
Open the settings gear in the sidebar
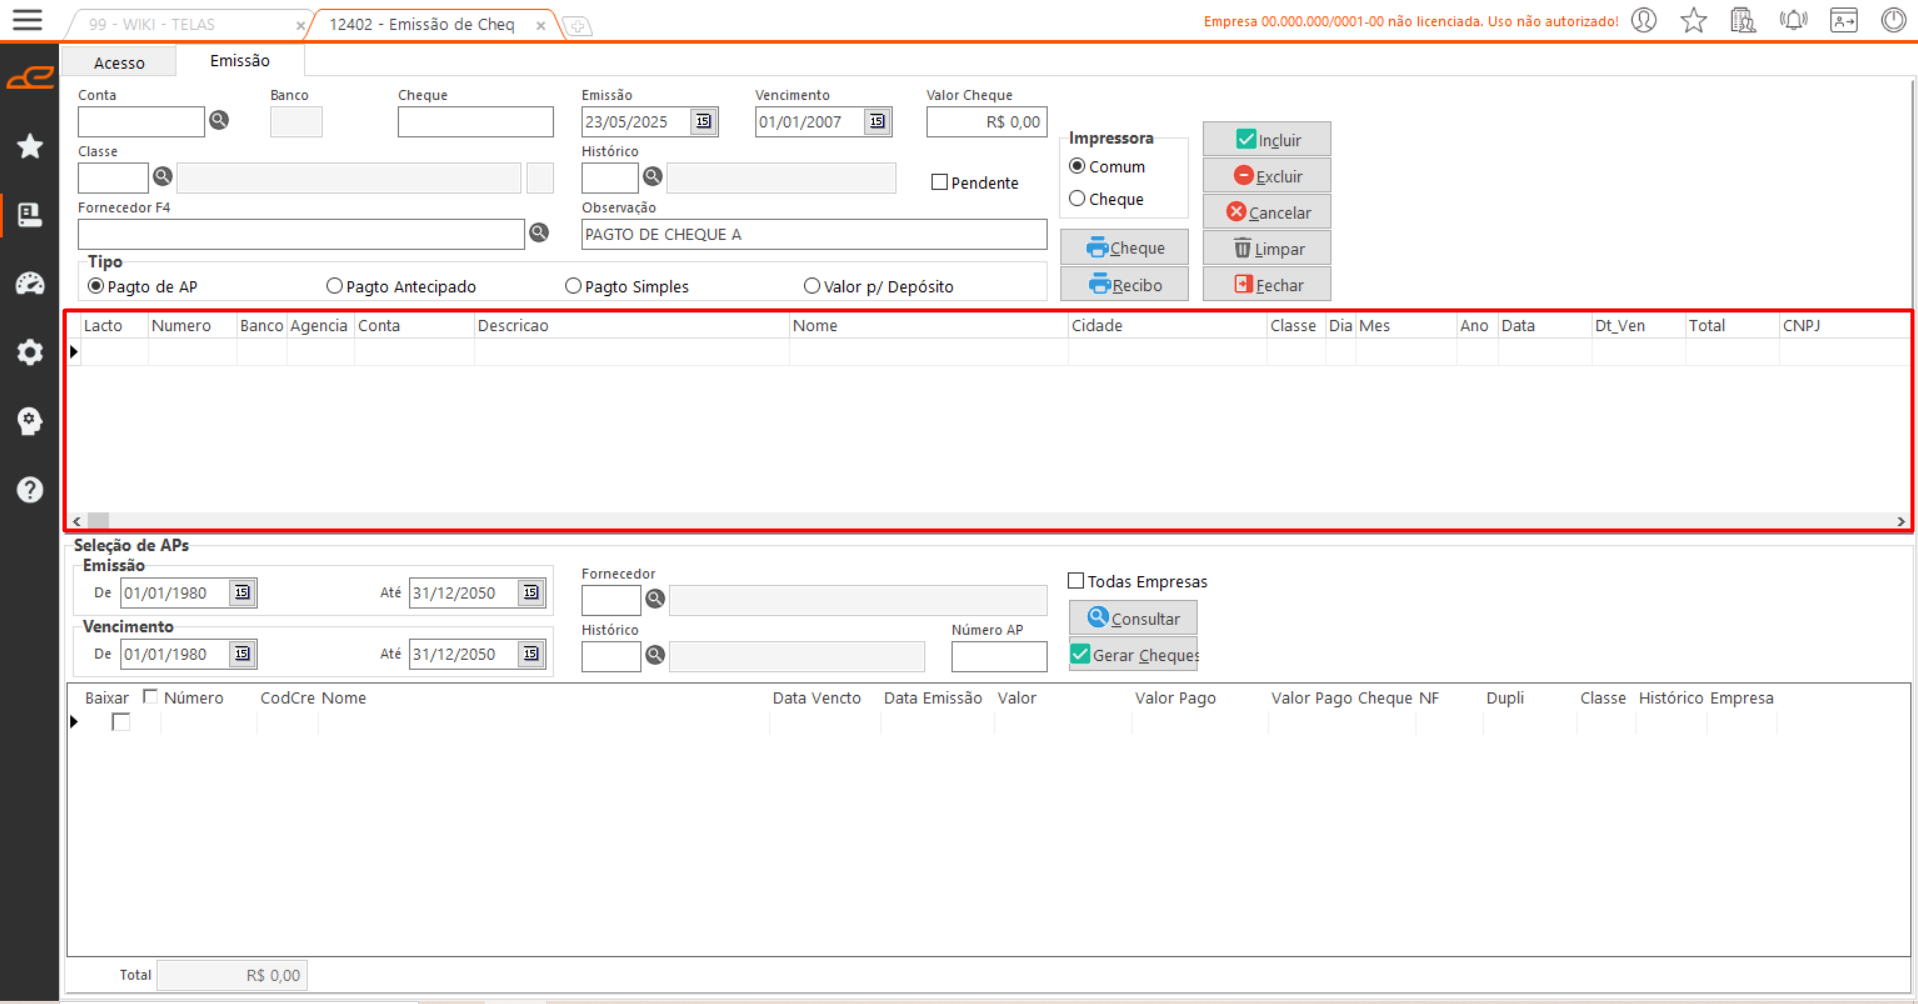pos(30,352)
